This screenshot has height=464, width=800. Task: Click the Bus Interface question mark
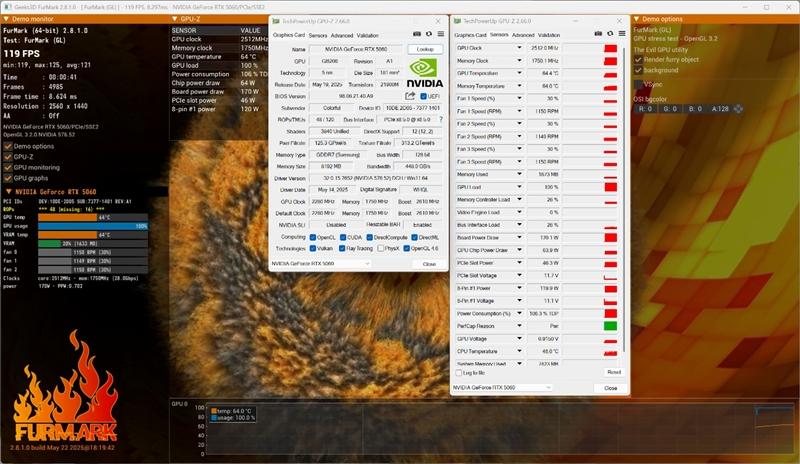[441, 119]
